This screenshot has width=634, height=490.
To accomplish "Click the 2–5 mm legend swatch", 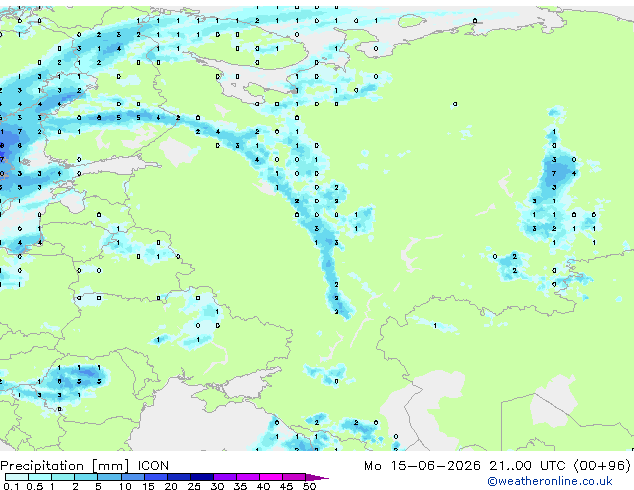I will click(86, 477).
